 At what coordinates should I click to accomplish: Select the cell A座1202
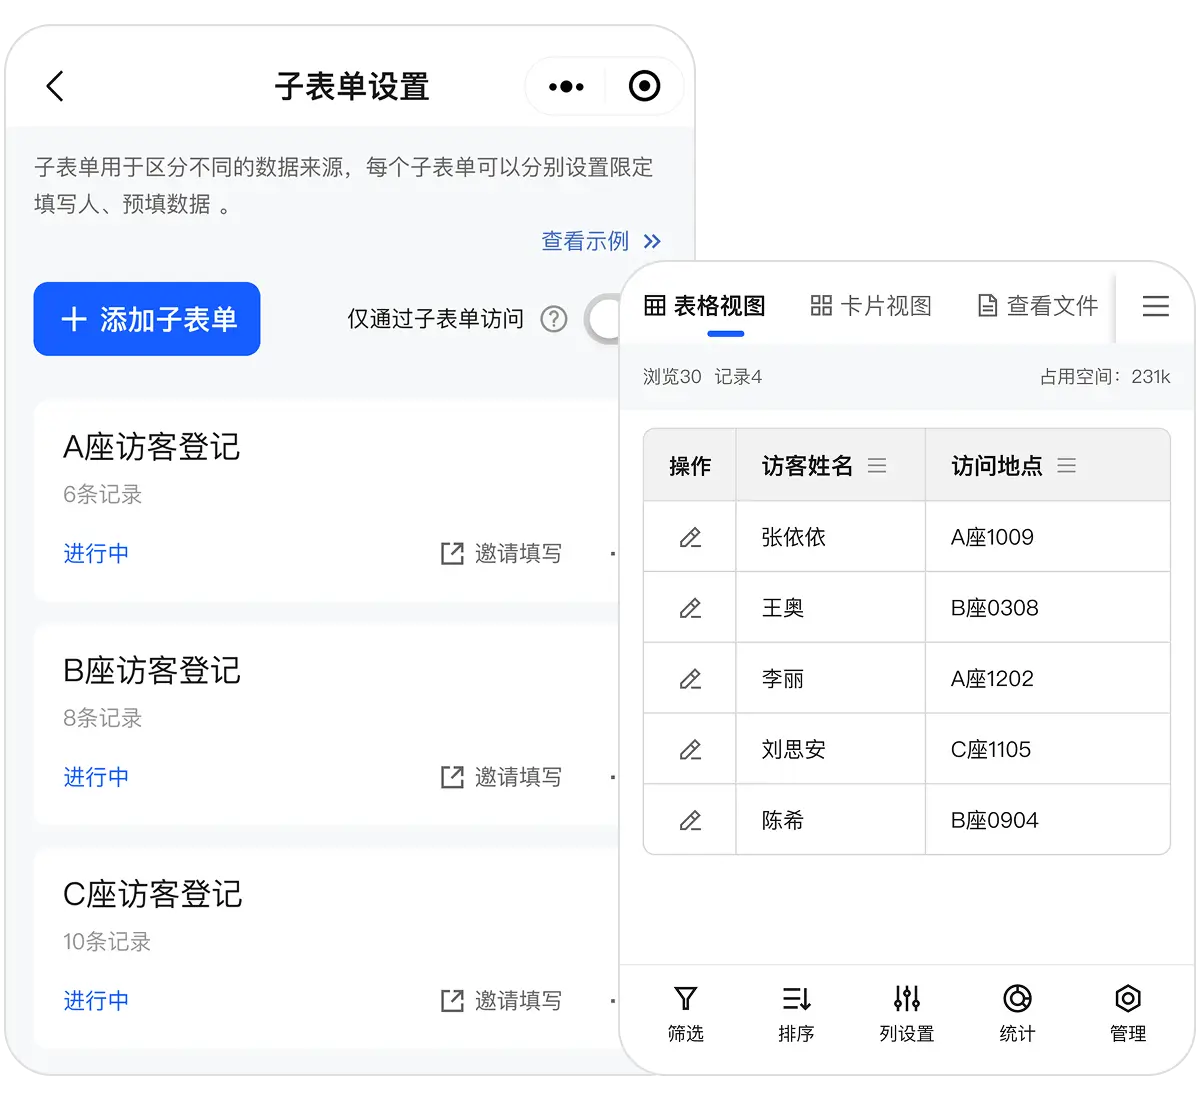[x=1048, y=679]
